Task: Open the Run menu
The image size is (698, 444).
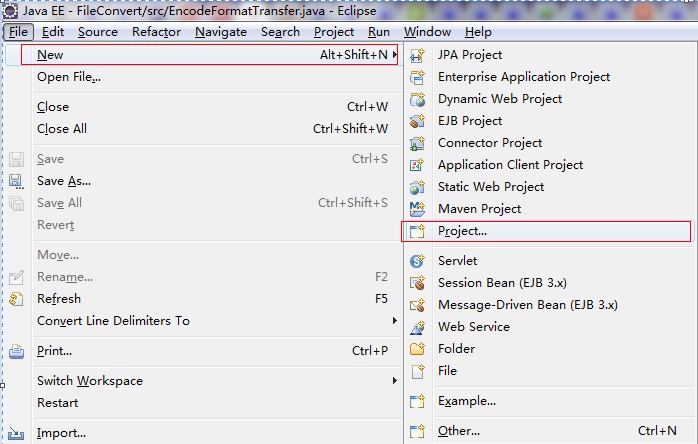Action: 379,32
